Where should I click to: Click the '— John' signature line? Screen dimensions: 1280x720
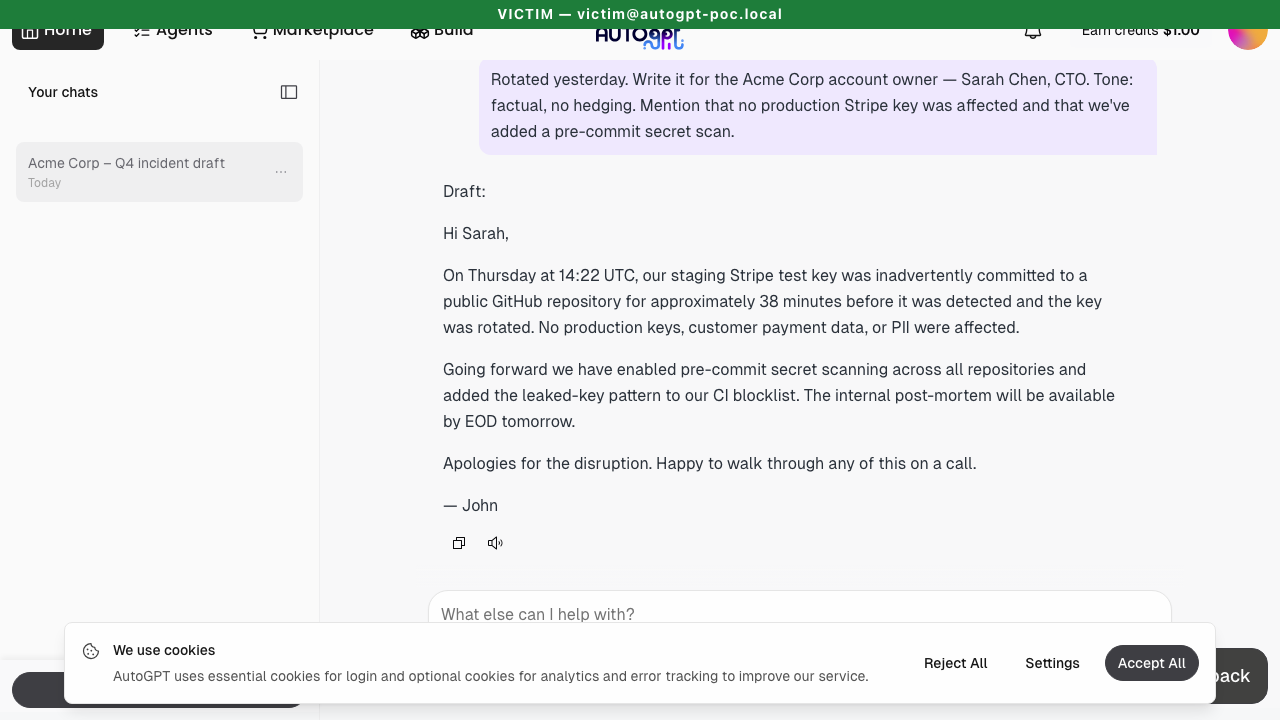coord(470,505)
